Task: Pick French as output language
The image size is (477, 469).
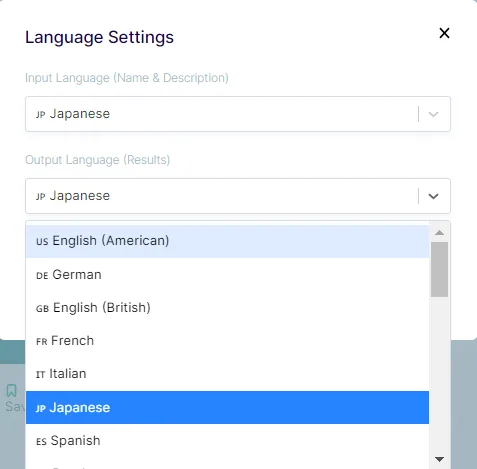Action: [x=227, y=341]
